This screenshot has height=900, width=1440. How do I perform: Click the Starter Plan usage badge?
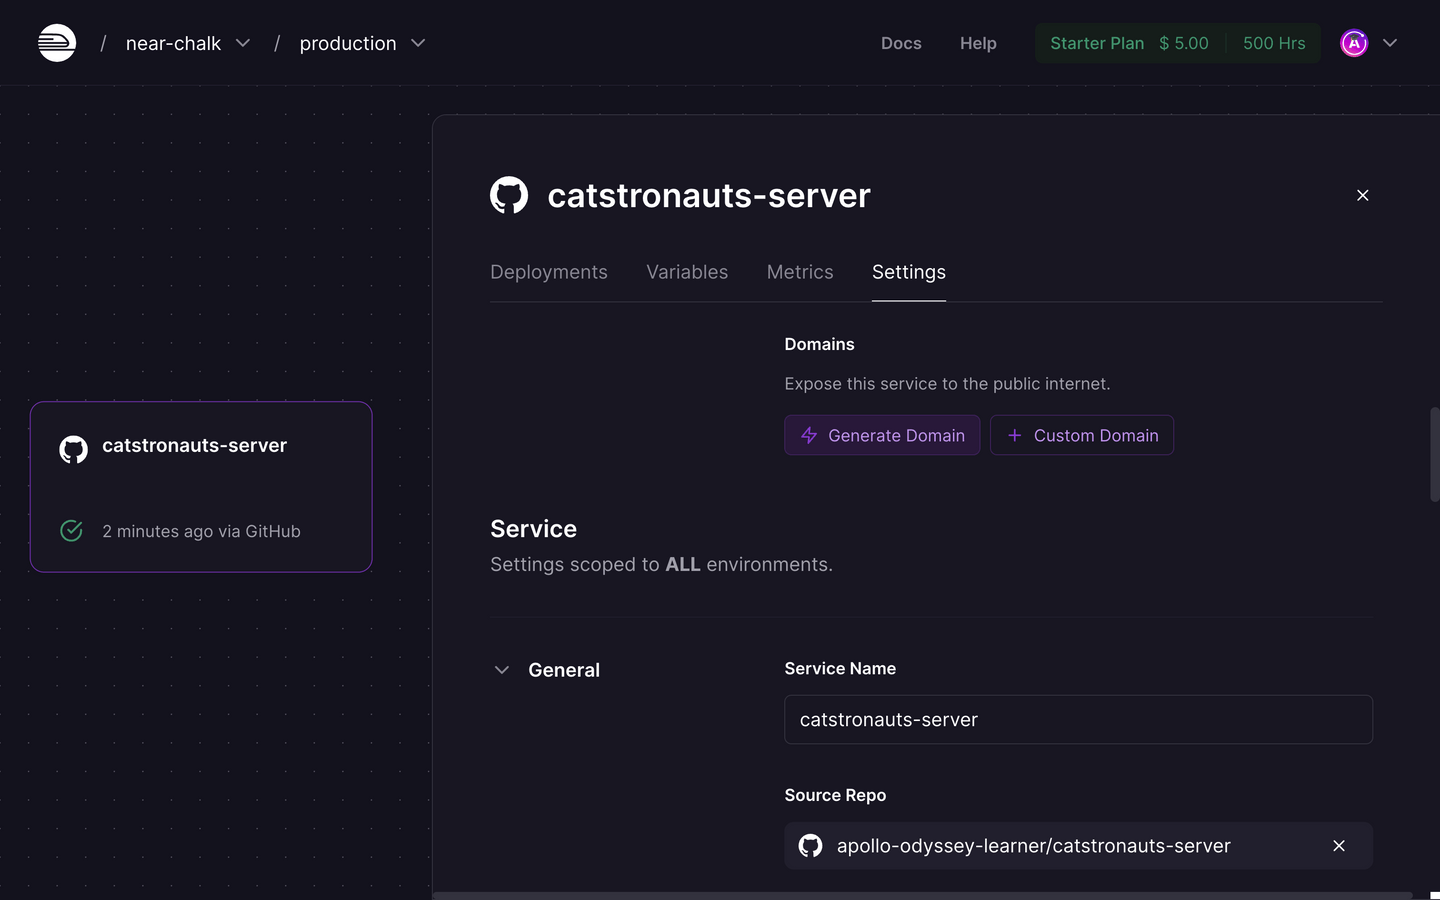point(1177,43)
